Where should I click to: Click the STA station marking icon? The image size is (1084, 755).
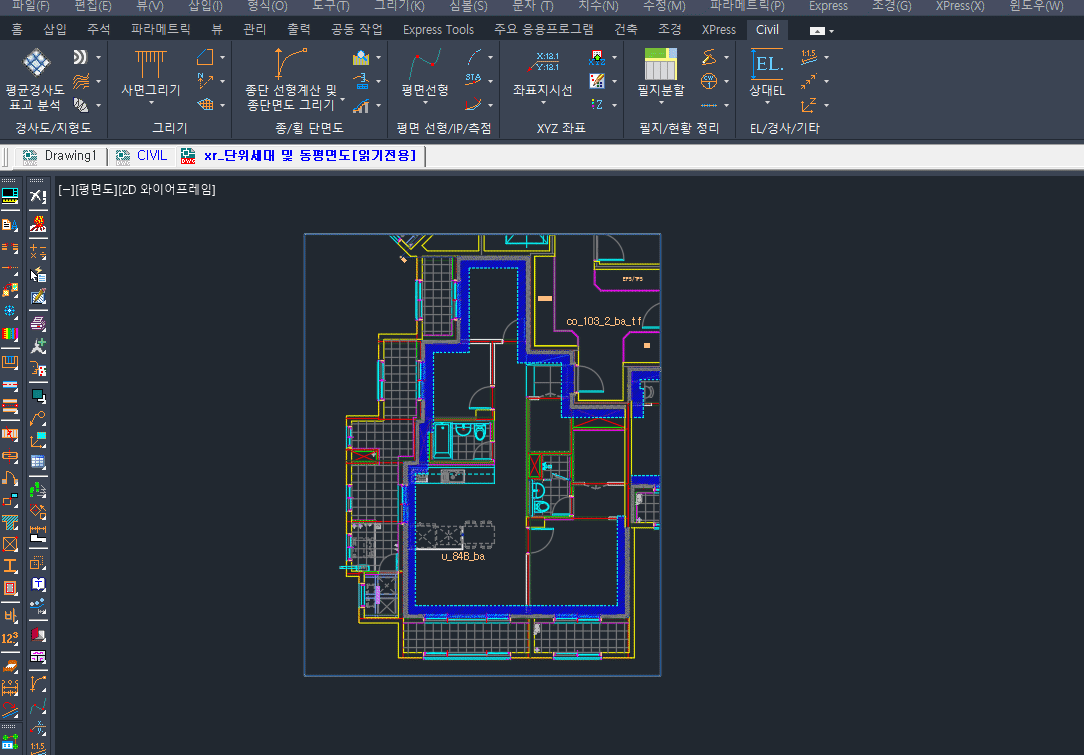click(x=475, y=80)
